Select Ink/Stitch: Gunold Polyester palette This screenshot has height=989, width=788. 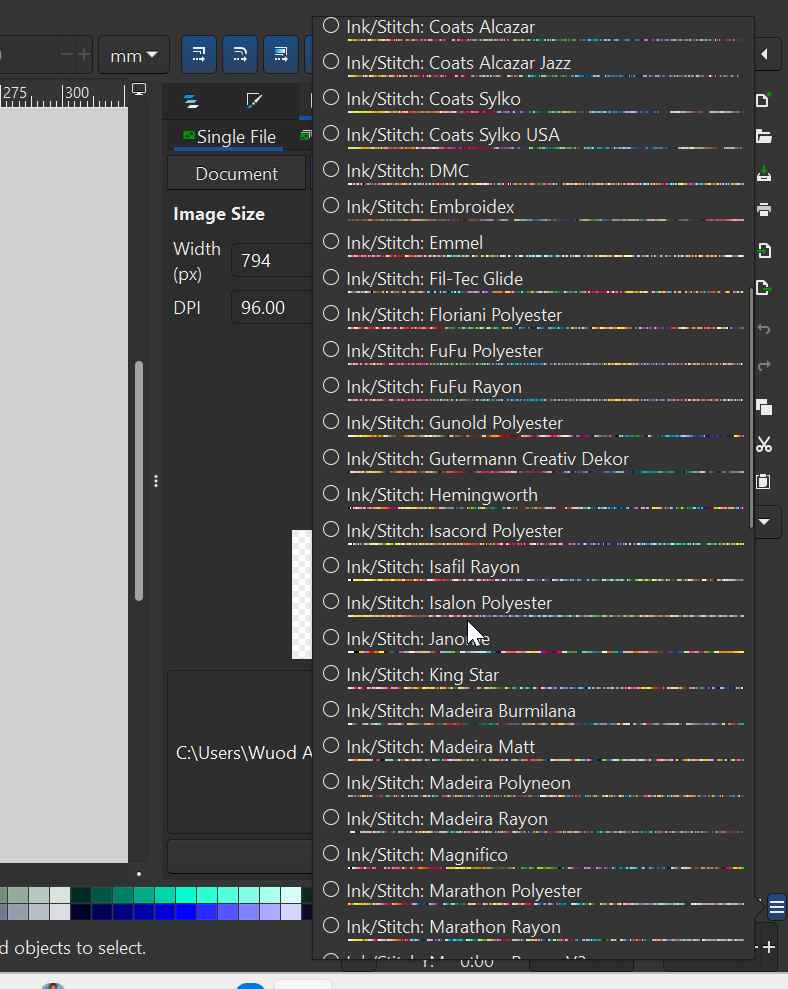533,424
